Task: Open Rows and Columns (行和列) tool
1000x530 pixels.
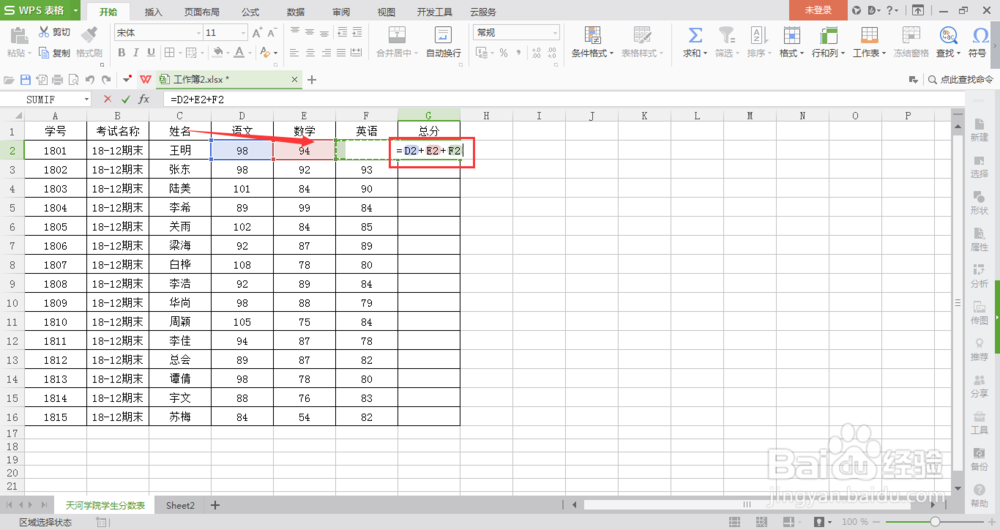Action: click(828, 42)
